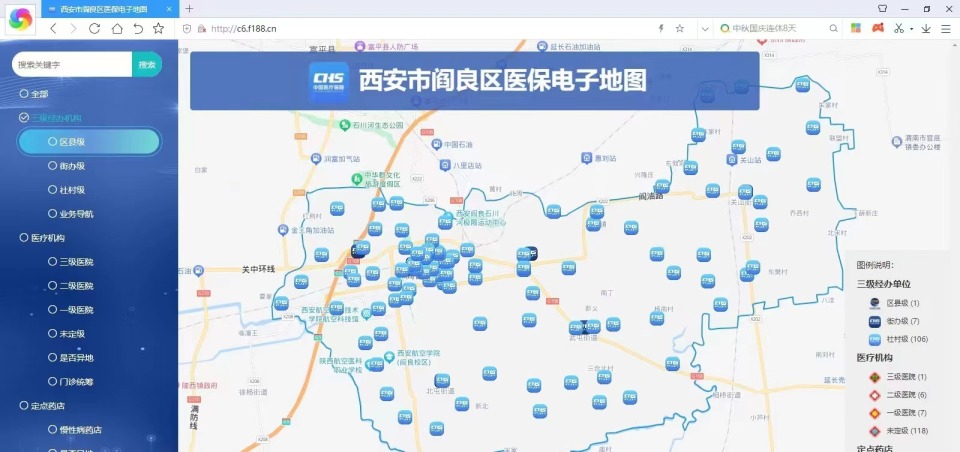Click the 搜索关键字 keyword input field
The image size is (960, 452).
pos(72,64)
